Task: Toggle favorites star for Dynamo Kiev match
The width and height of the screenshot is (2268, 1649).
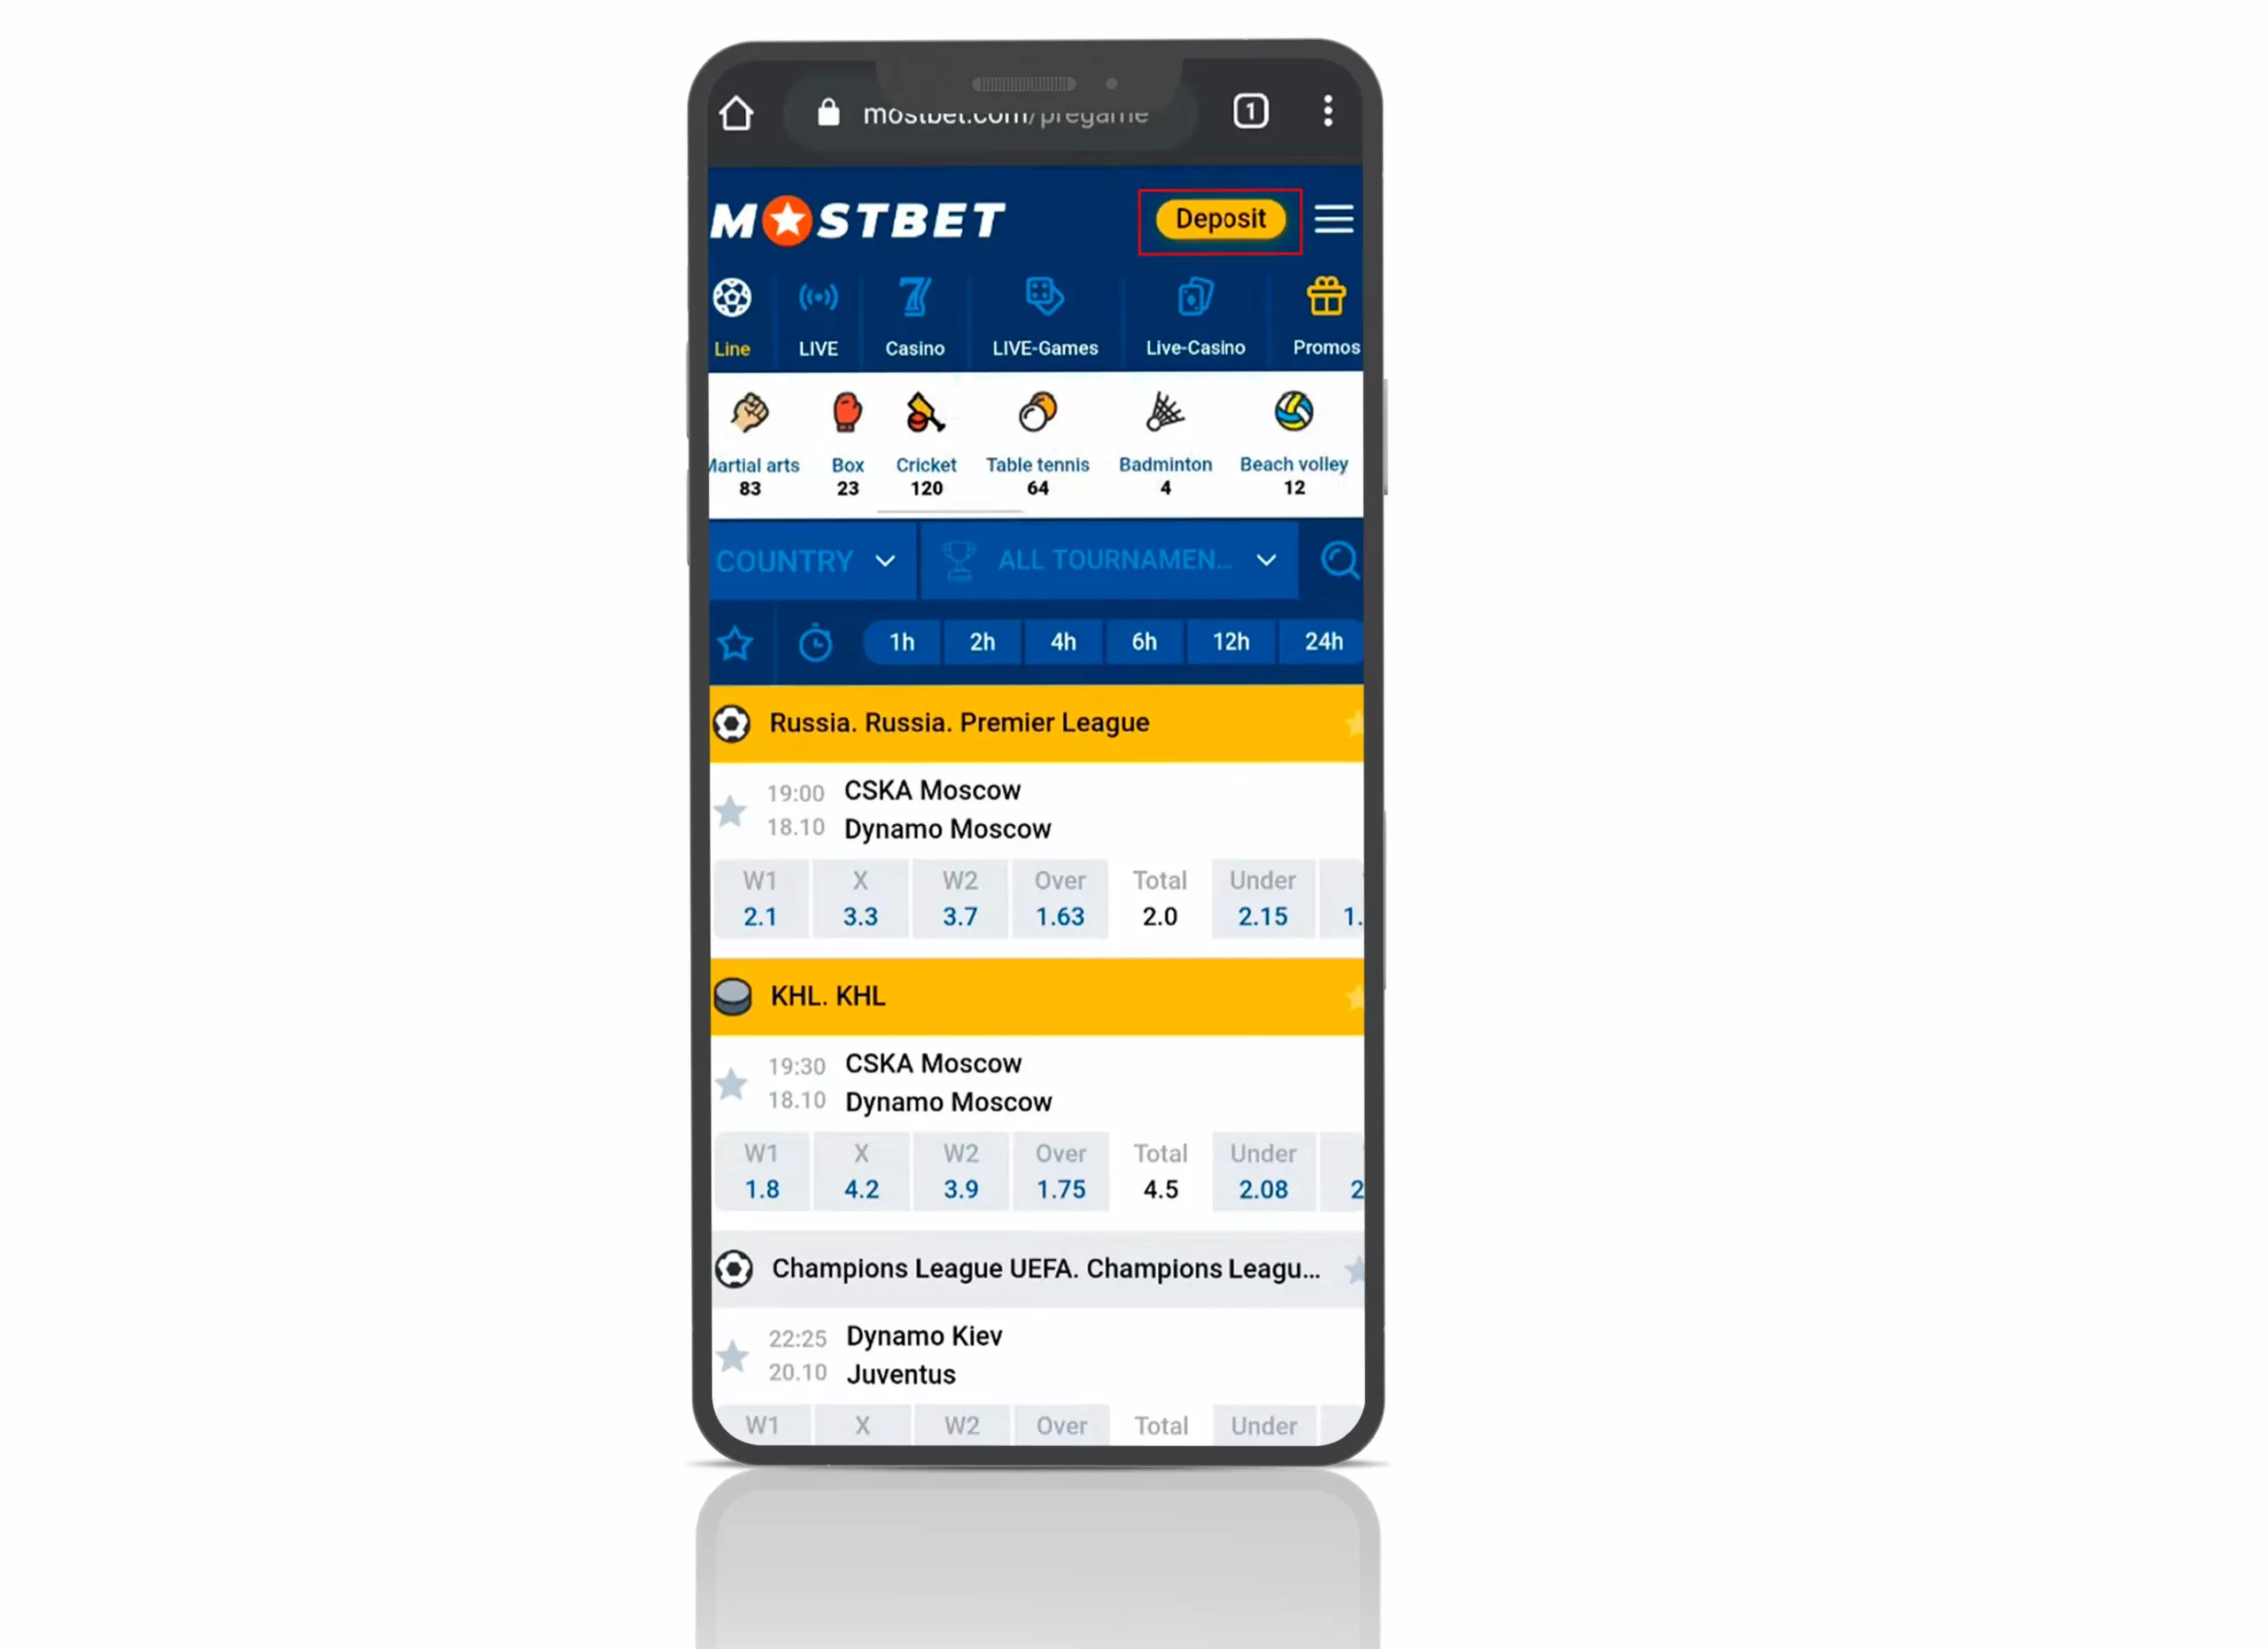Action: (x=734, y=1357)
